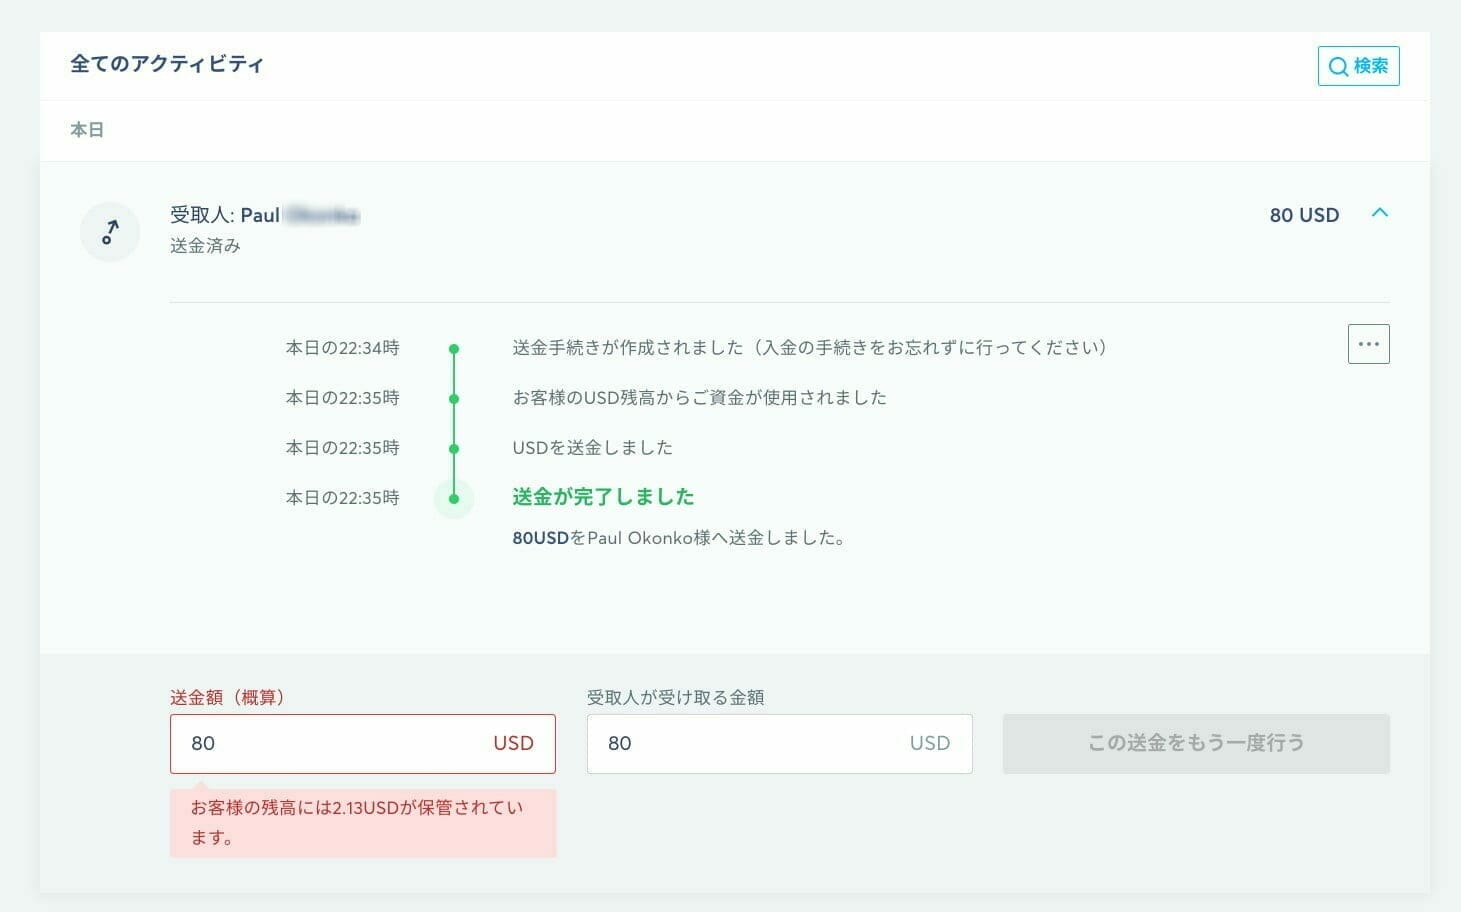This screenshot has width=1461, height=912.
Task: Open the 検索 search button
Action: click(x=1358, y=66)
